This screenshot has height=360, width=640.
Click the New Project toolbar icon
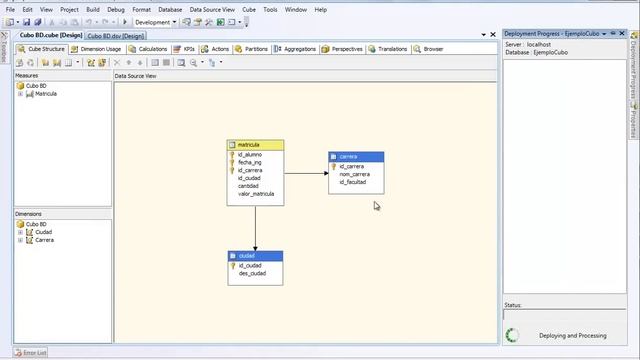10,22
